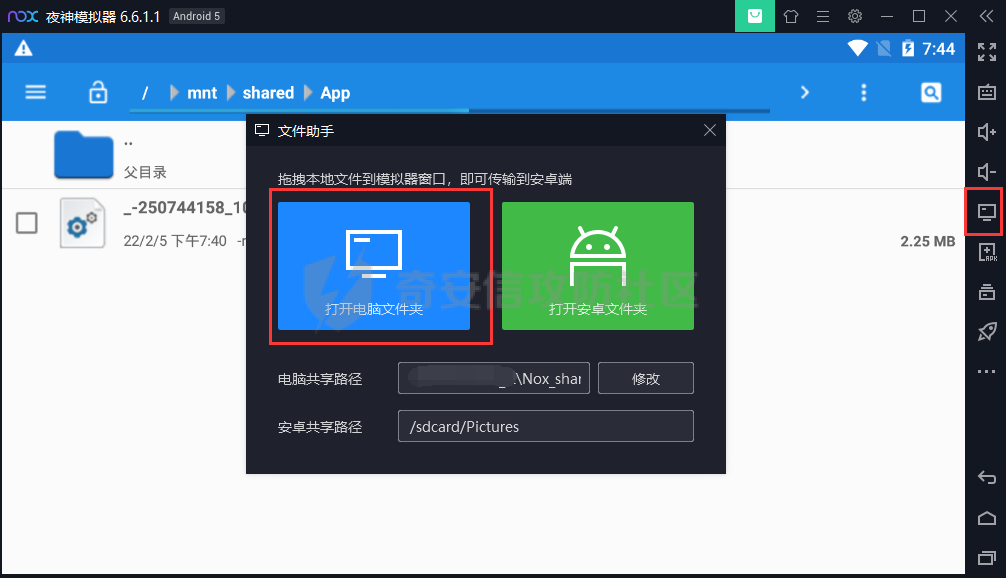Check the checkbox next to the APK file

point(26,223)
